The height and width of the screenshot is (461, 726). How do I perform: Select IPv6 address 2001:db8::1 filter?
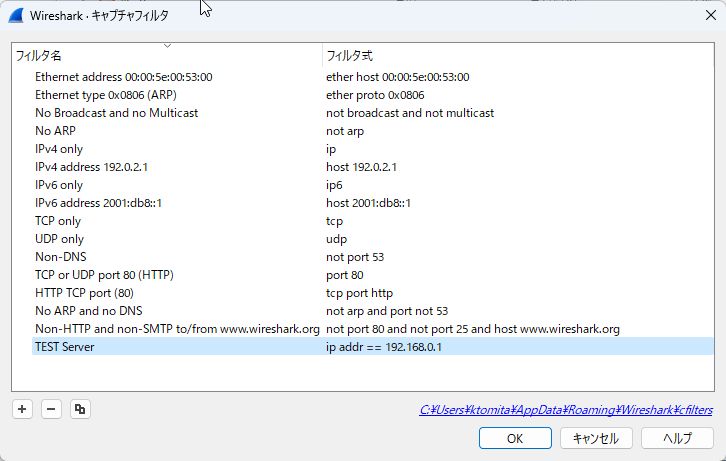tap(98, 203)
